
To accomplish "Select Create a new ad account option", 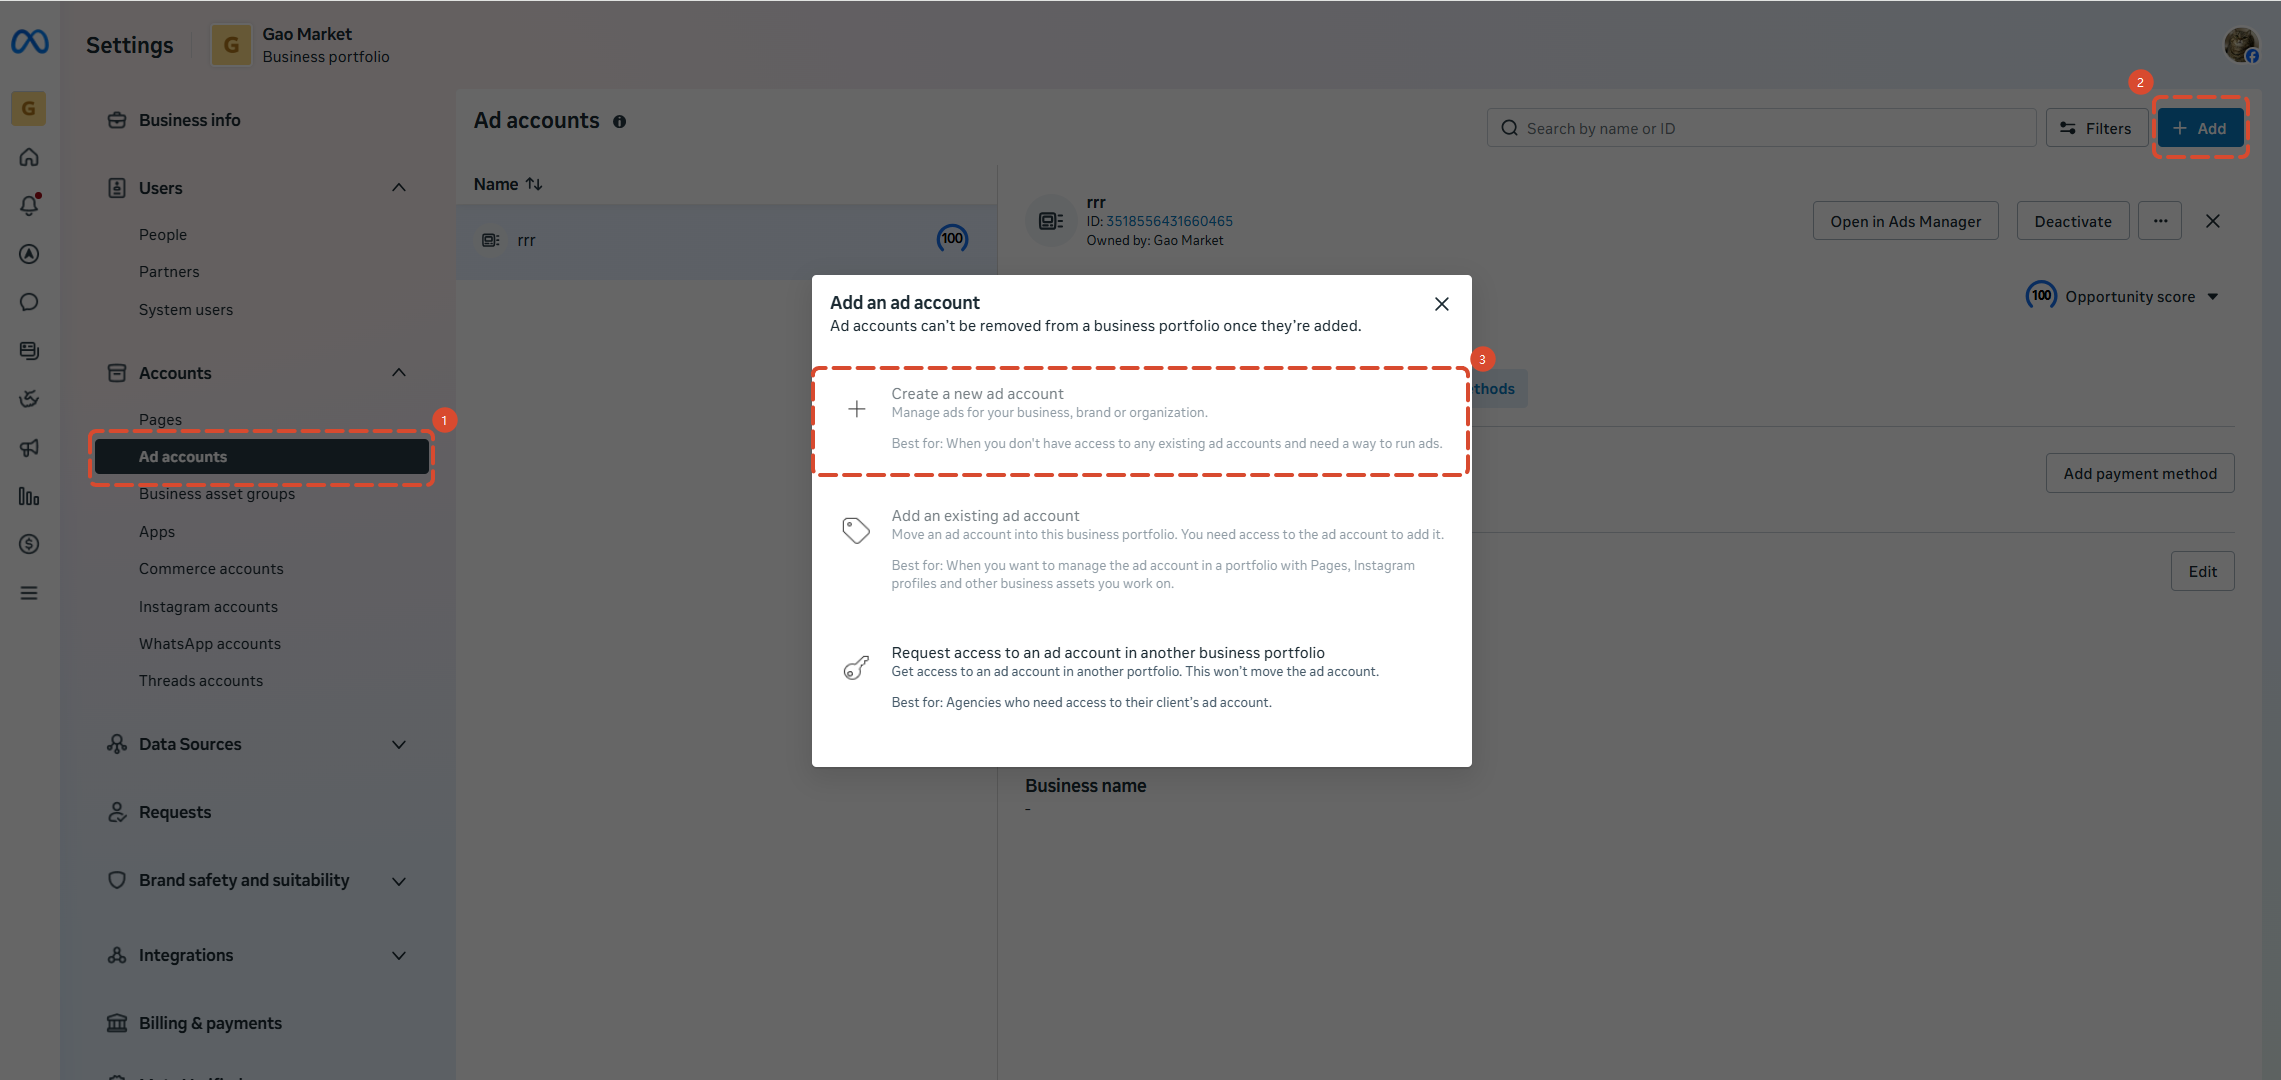I will click(1141, 420).
